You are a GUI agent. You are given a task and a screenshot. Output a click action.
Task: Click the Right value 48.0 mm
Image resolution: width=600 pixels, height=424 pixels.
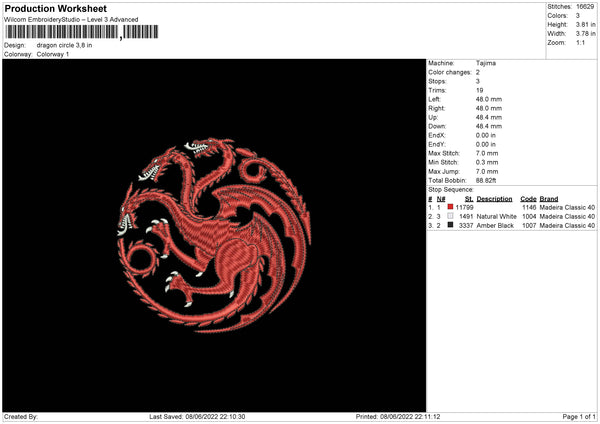pos(489,108)
